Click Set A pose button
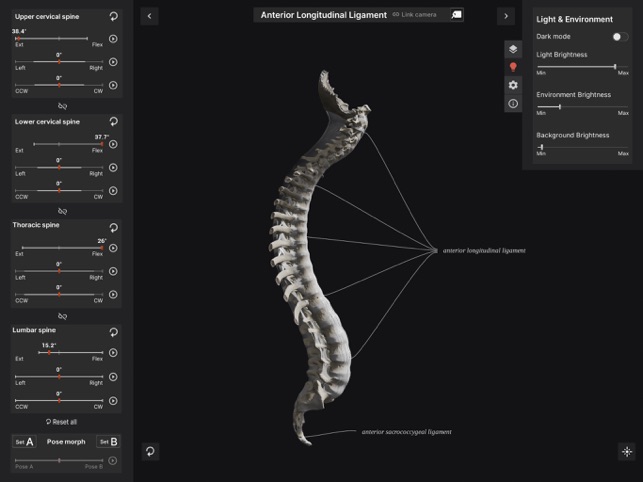643x482 pixels. (24, 442)
